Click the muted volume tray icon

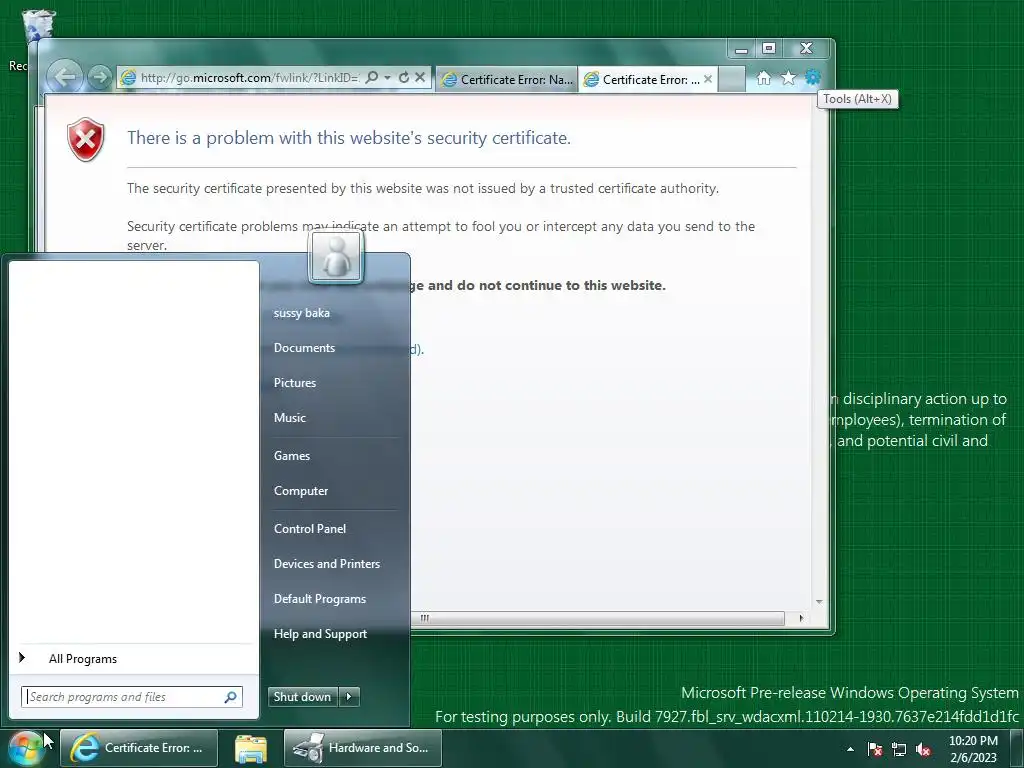(923, 750)
